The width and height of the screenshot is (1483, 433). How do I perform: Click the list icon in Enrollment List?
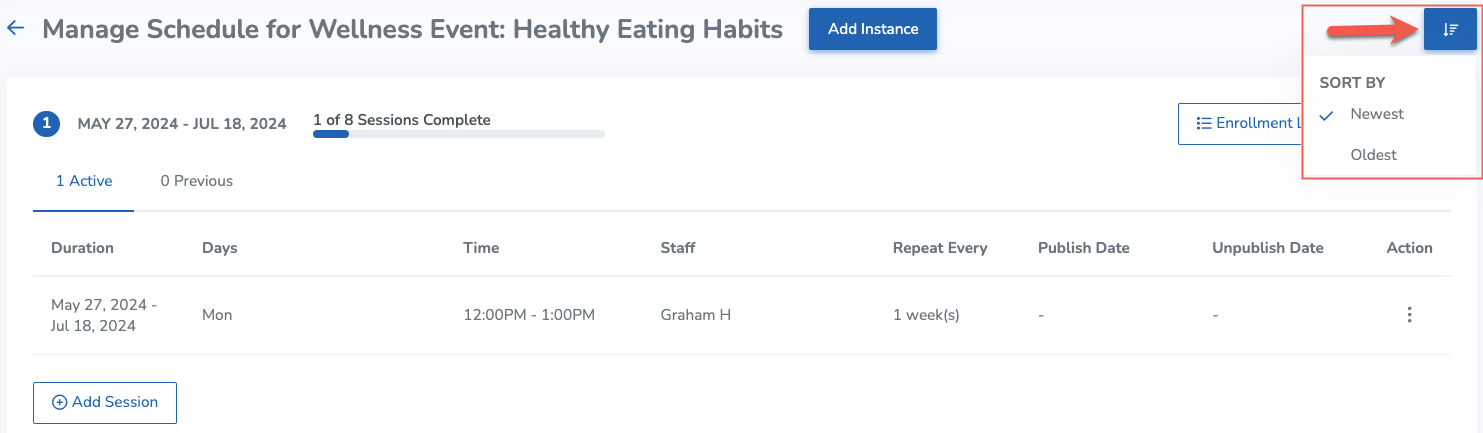1204,124
